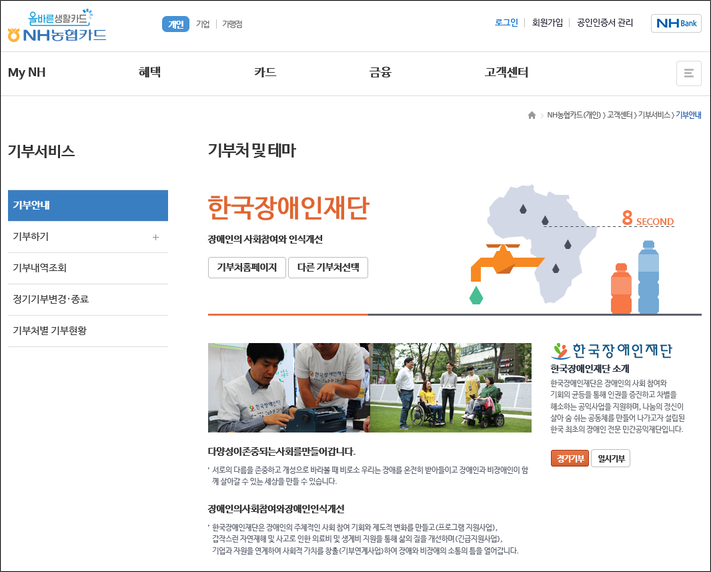The image size is (711, 572).
Task: Click 기부서비스 breadcrumb link
Action: pyautogui.click(x=654, y=115)
